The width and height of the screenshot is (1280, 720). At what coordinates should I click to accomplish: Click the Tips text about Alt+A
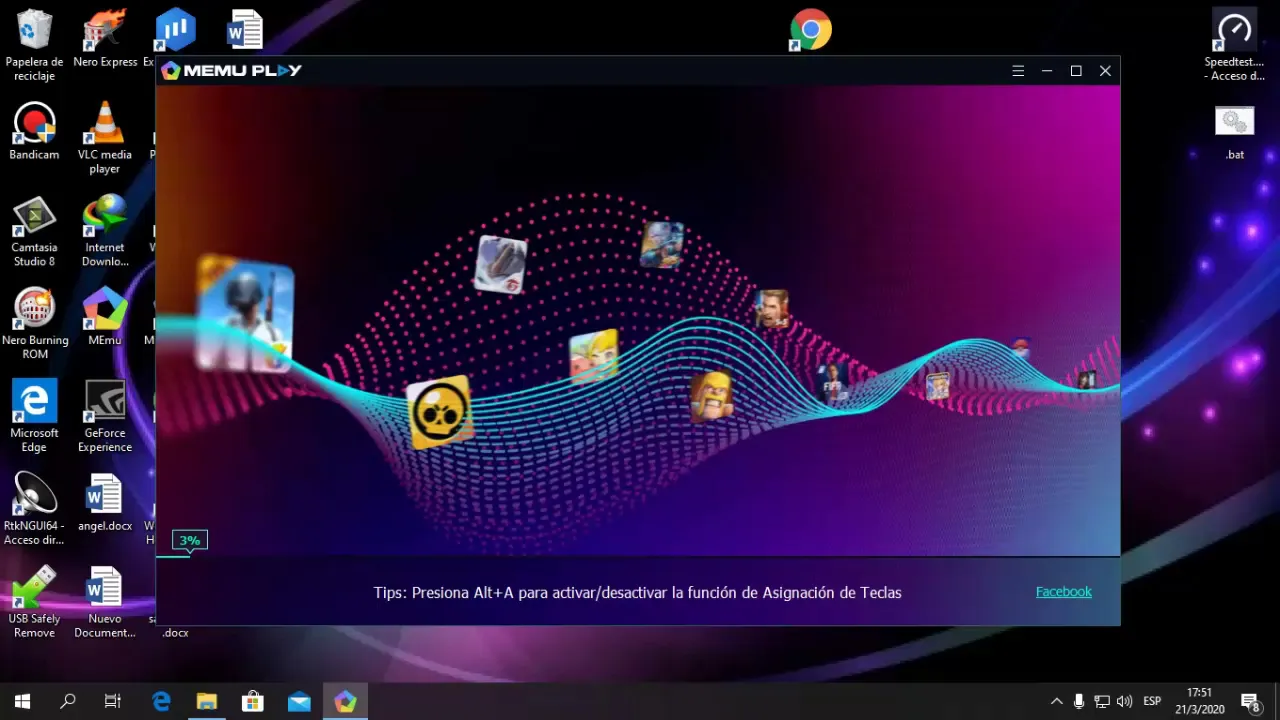637,593
